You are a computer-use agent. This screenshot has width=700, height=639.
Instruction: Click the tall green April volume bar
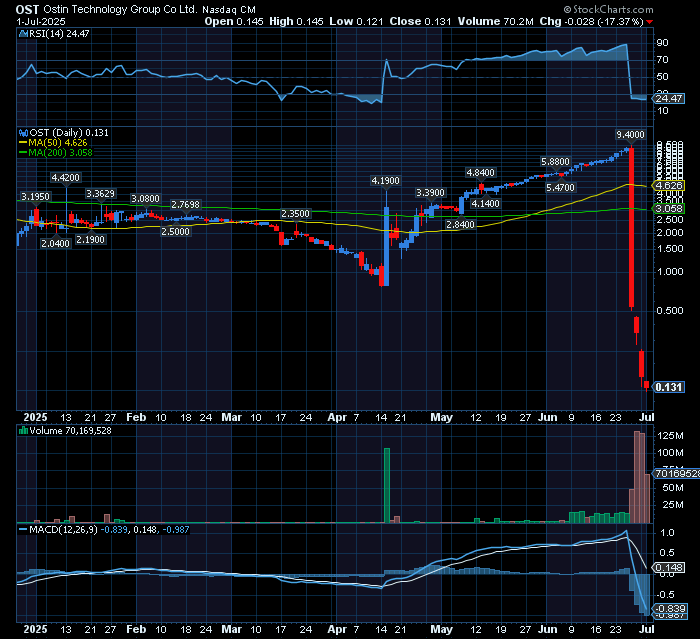click(x=387, y=485)
